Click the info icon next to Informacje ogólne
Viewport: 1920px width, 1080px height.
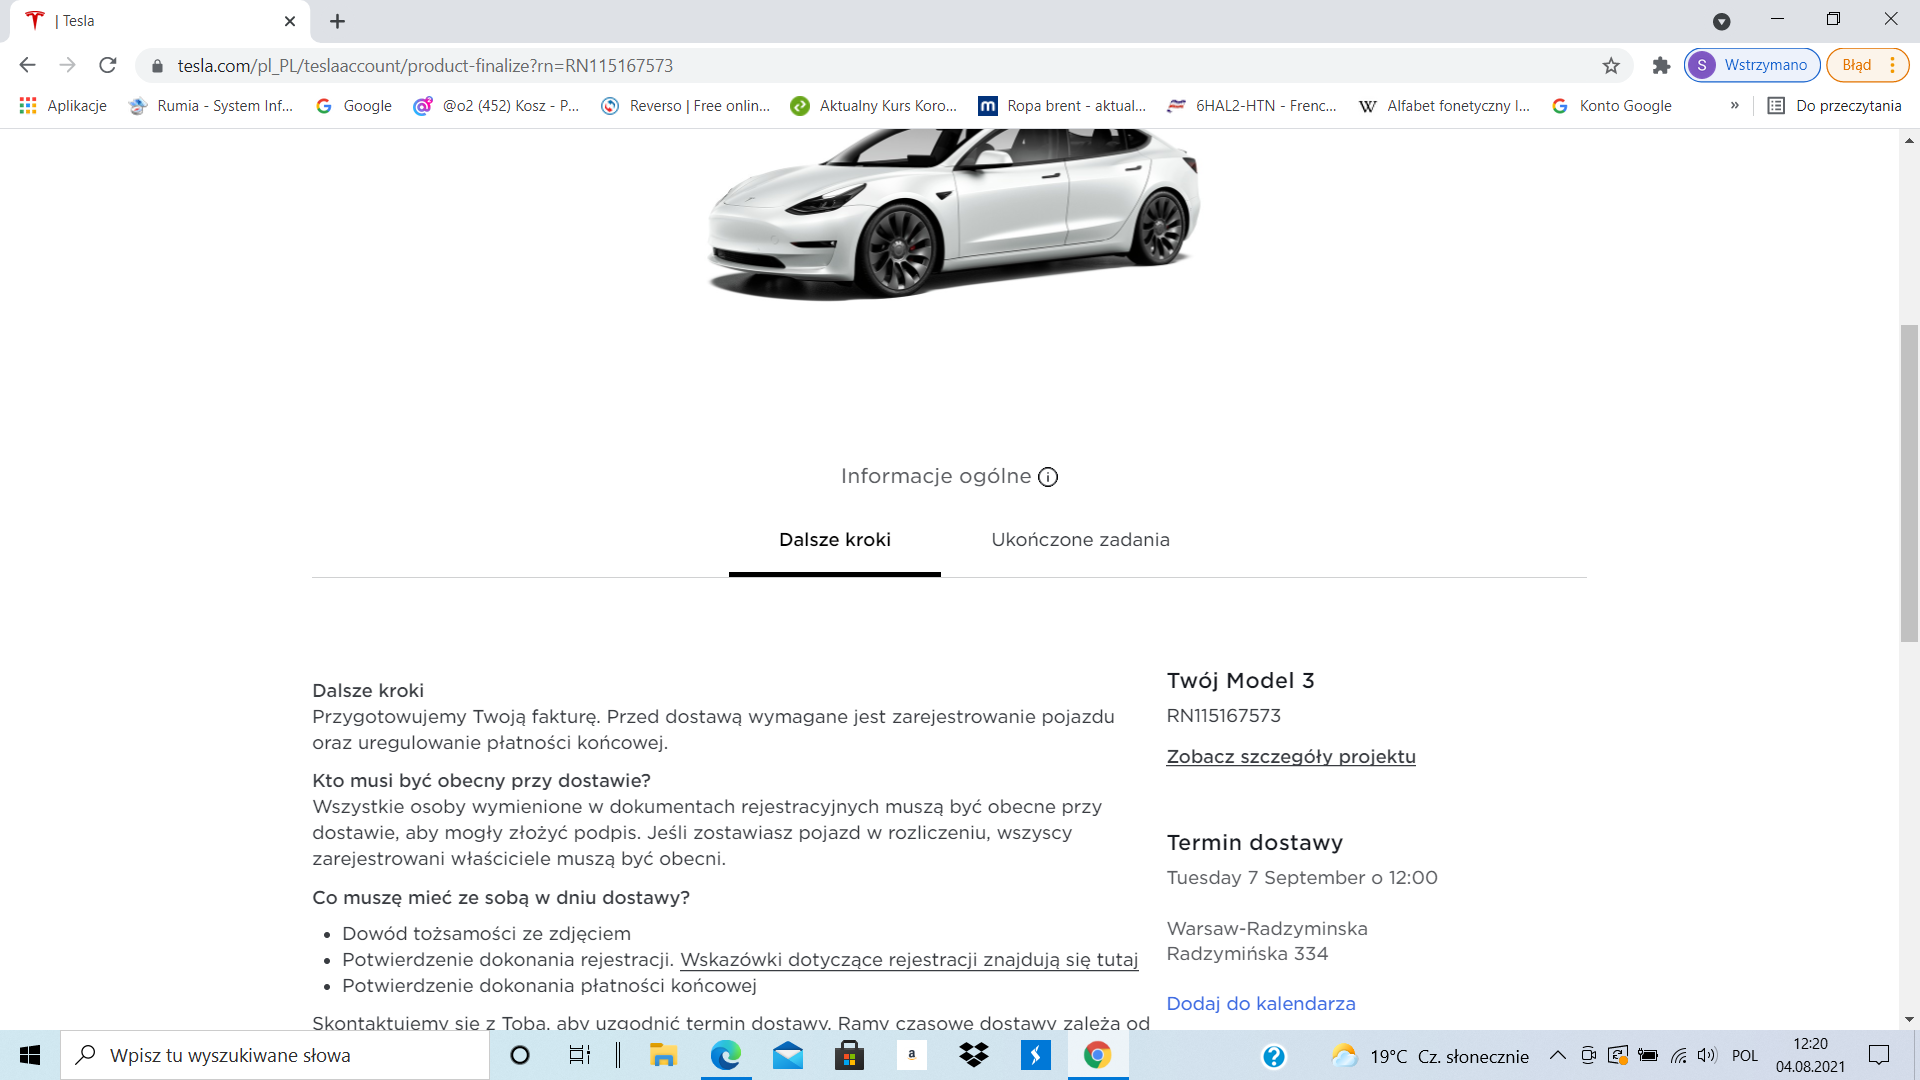pyautogui.click(x=1048, y=477)
